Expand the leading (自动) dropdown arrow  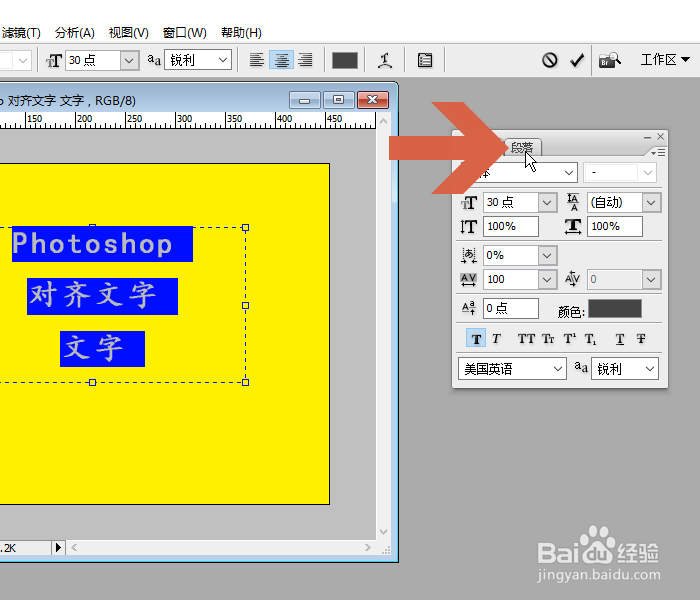(x=651, y=203)
